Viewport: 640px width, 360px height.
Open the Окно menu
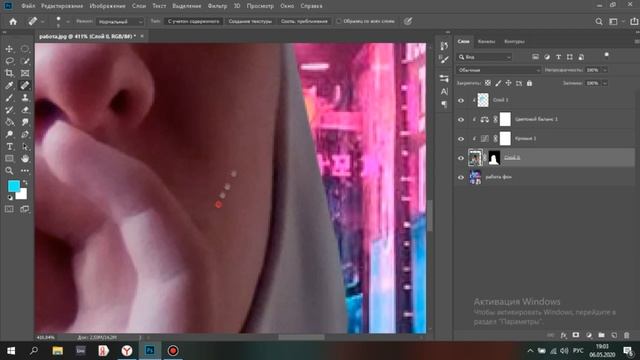(x=287, y=6)
